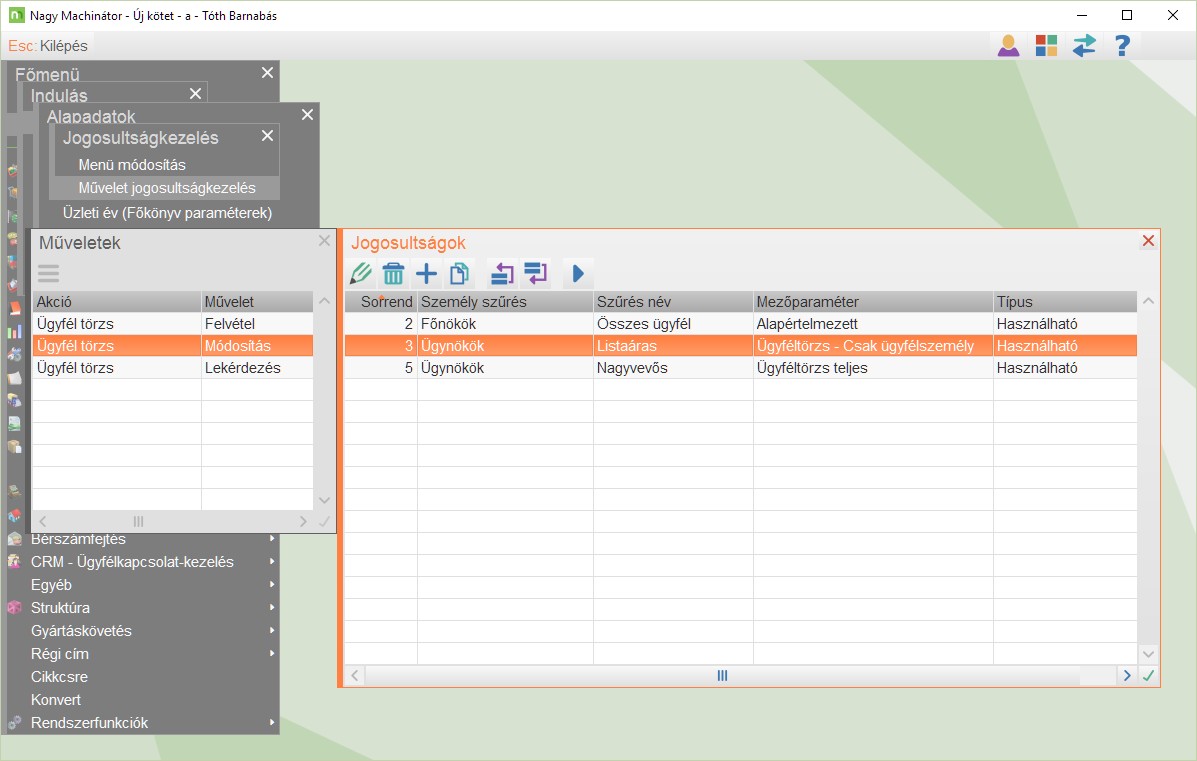Add a new permission with plus icon
Image resolution: width=1197 pixels, height=761 pixels.
427,273
